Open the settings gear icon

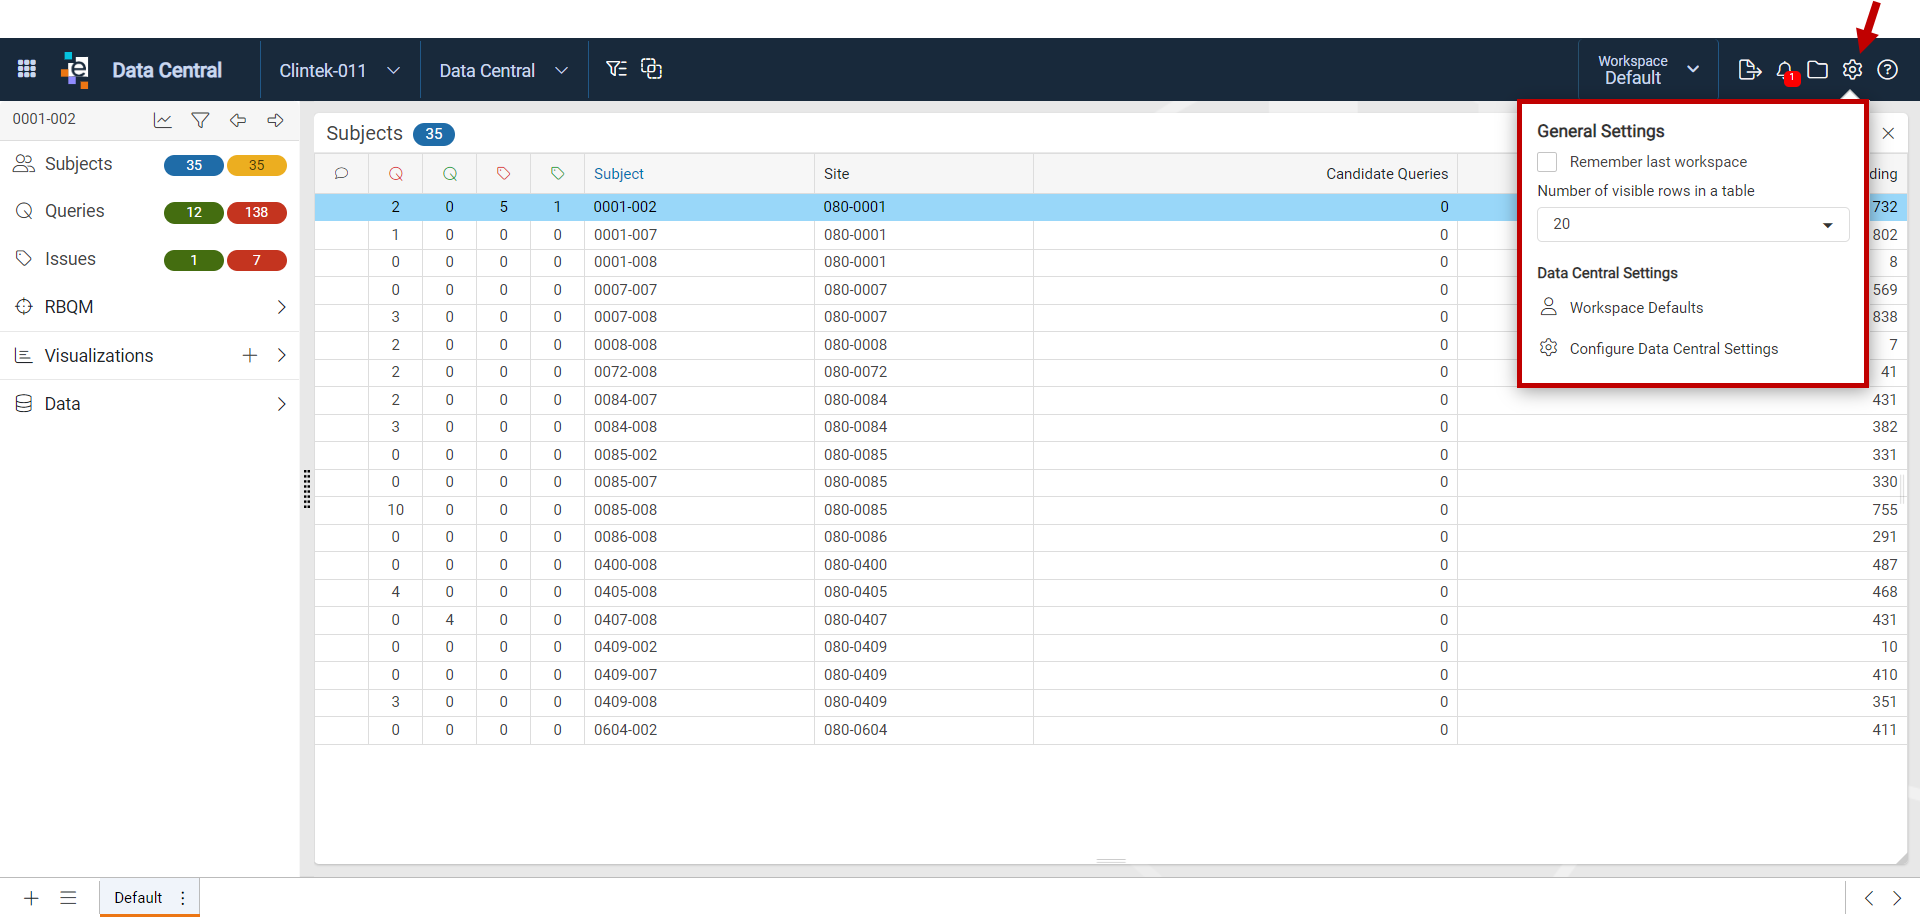pyautogui.click(x=1853, y=70)
